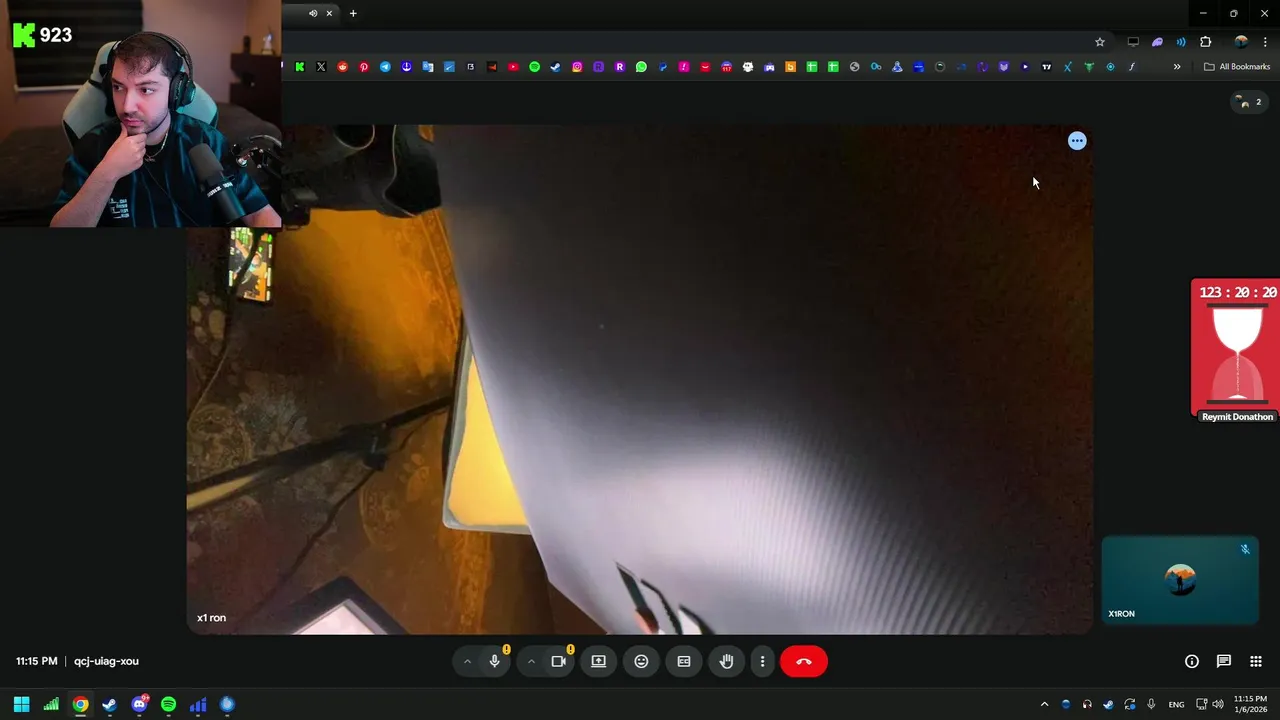This screenshot has width=1280, height=720.
Task: Open the X (Twitter) bookmark
Action: pyautogui.click(x=321, y=67)
